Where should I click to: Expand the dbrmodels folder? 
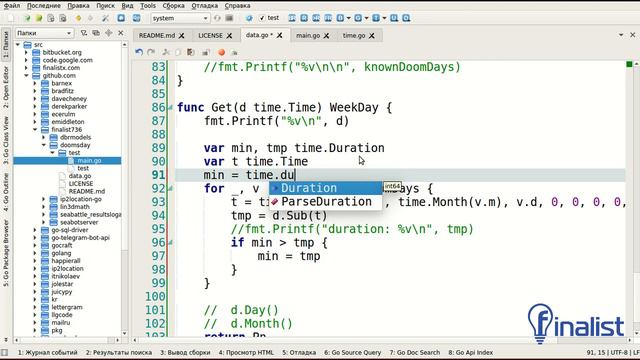44,138
